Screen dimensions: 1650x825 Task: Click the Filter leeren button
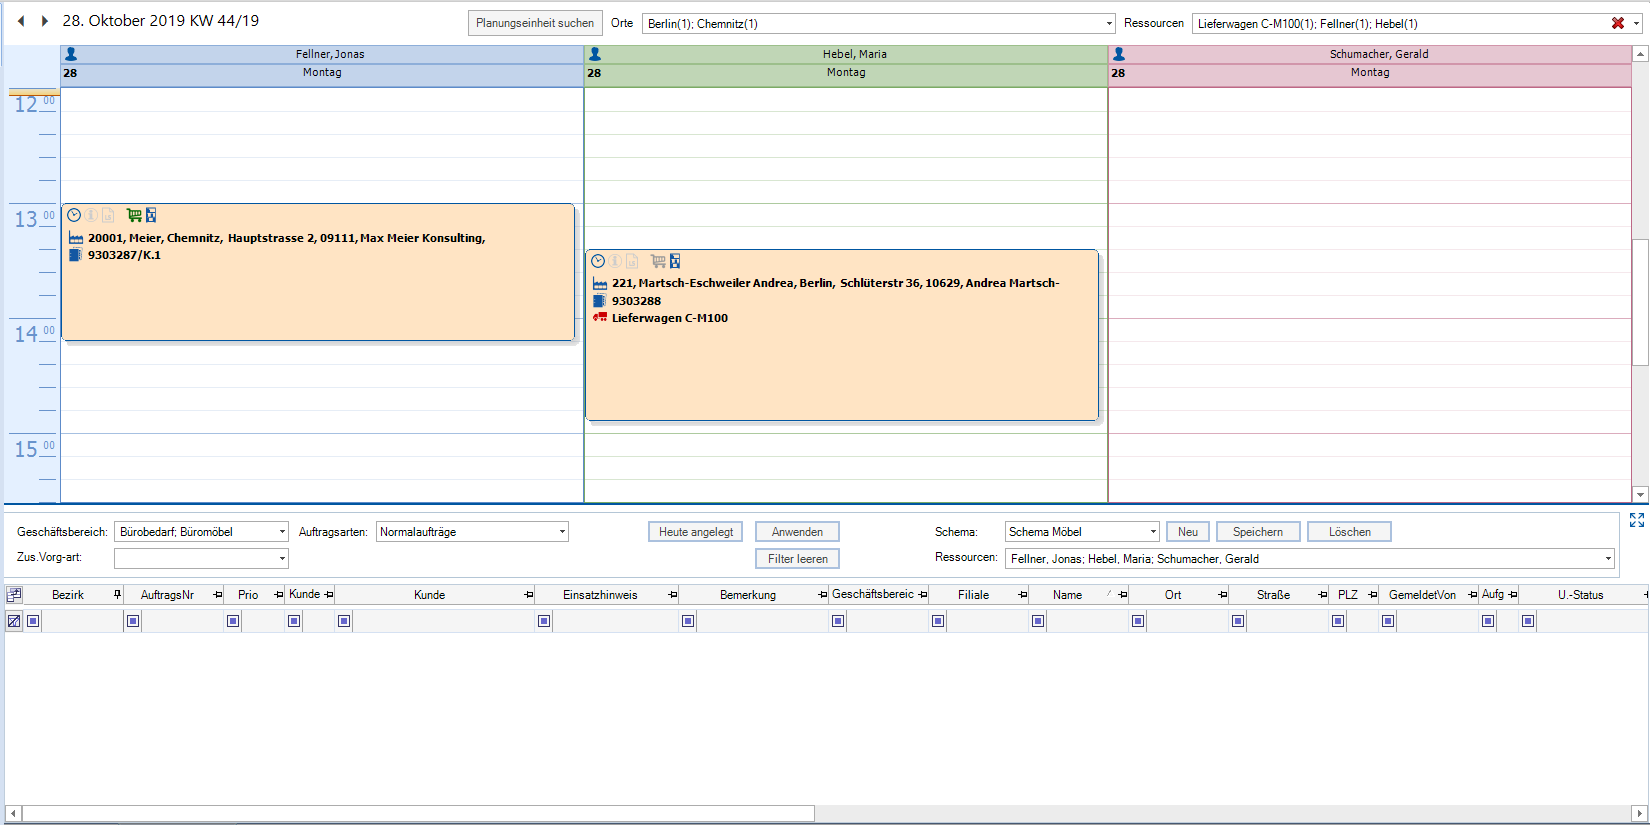click(x=797, y=559)
